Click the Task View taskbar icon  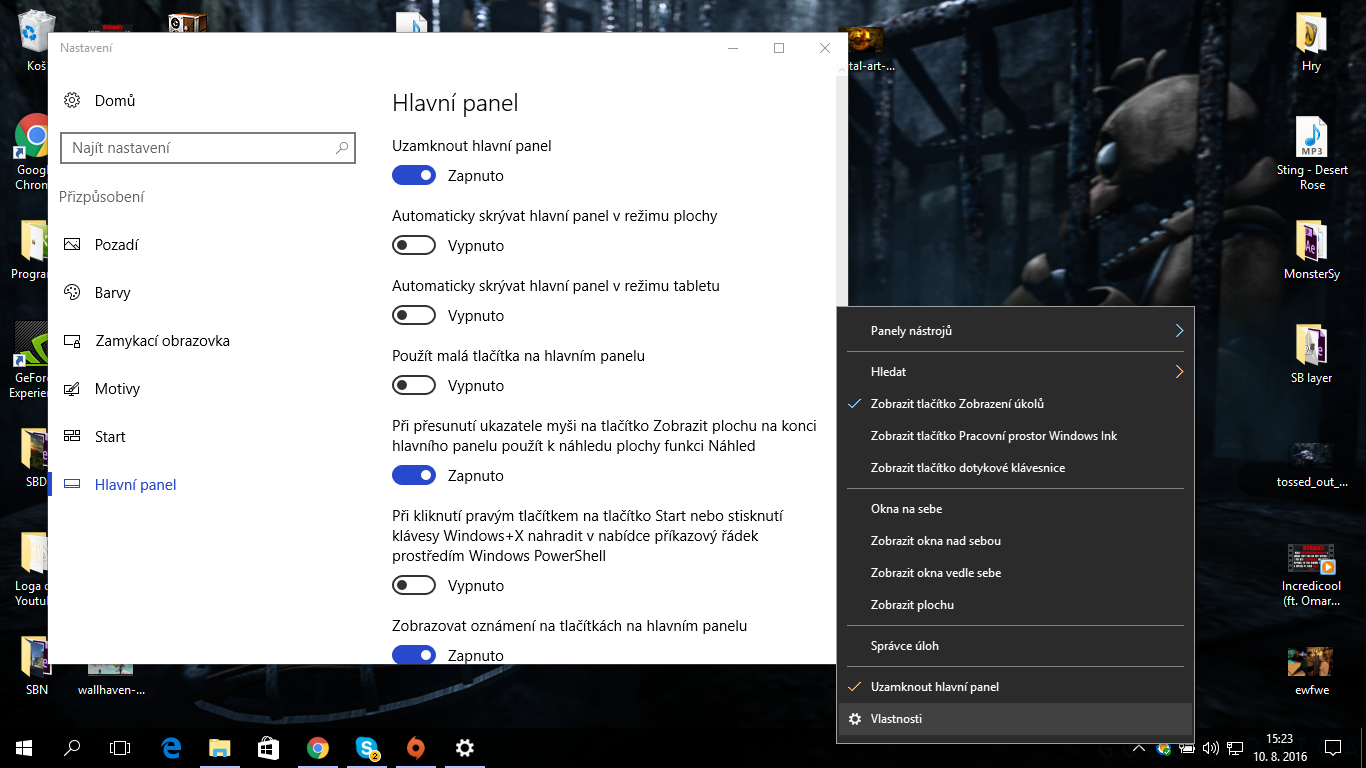[120, 747]
